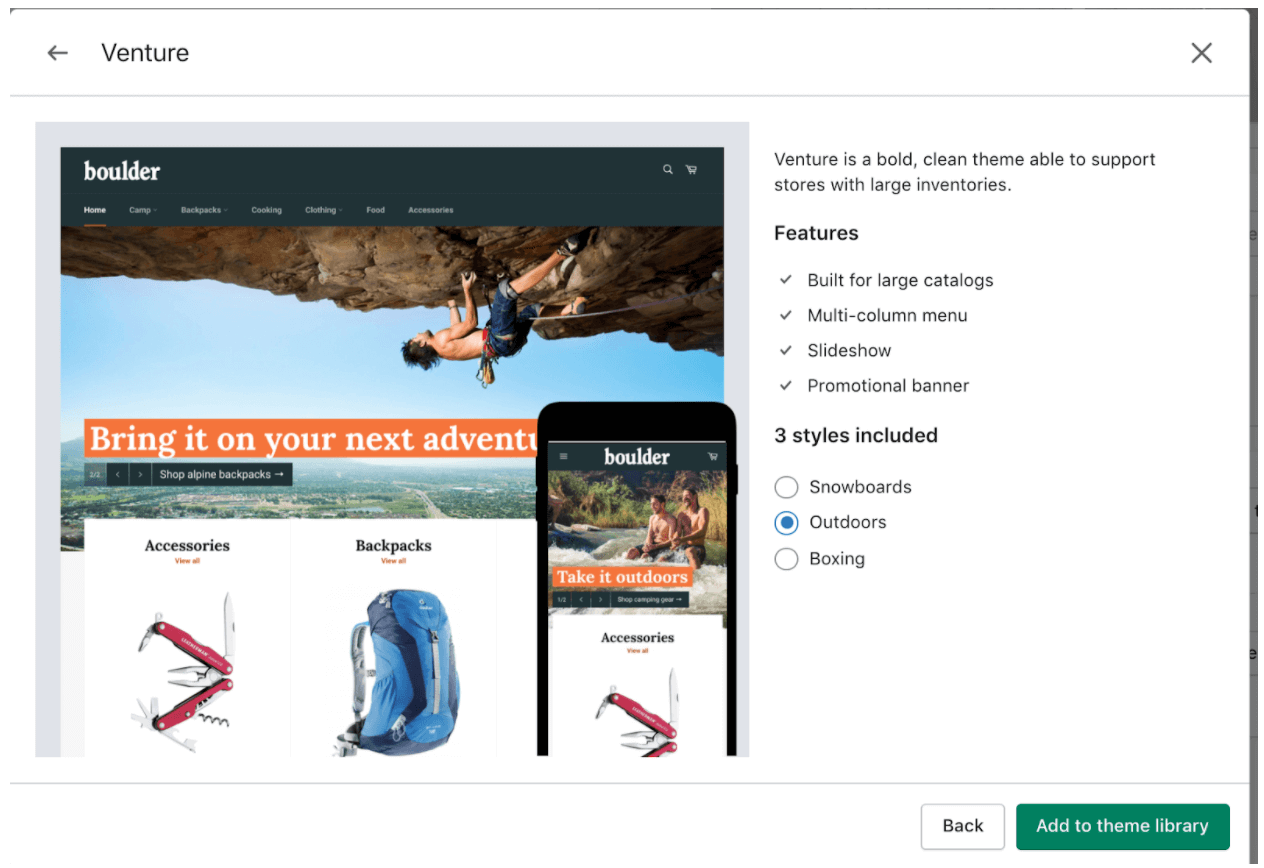Screen dimensions: 1264x868
Task: Click checkmark beside Multi-column menu
Action: pyautogui.click(x=786, y=315)
